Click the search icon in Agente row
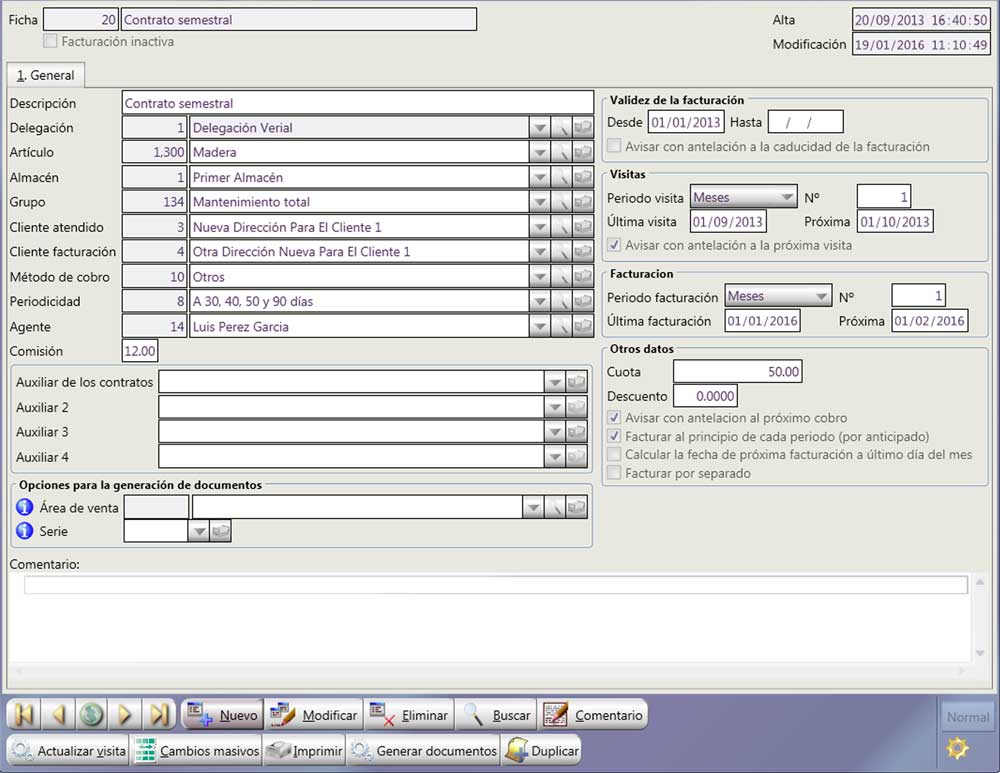Image resolution: width=1000 pixels, height=773 pixels. point(562,327)
